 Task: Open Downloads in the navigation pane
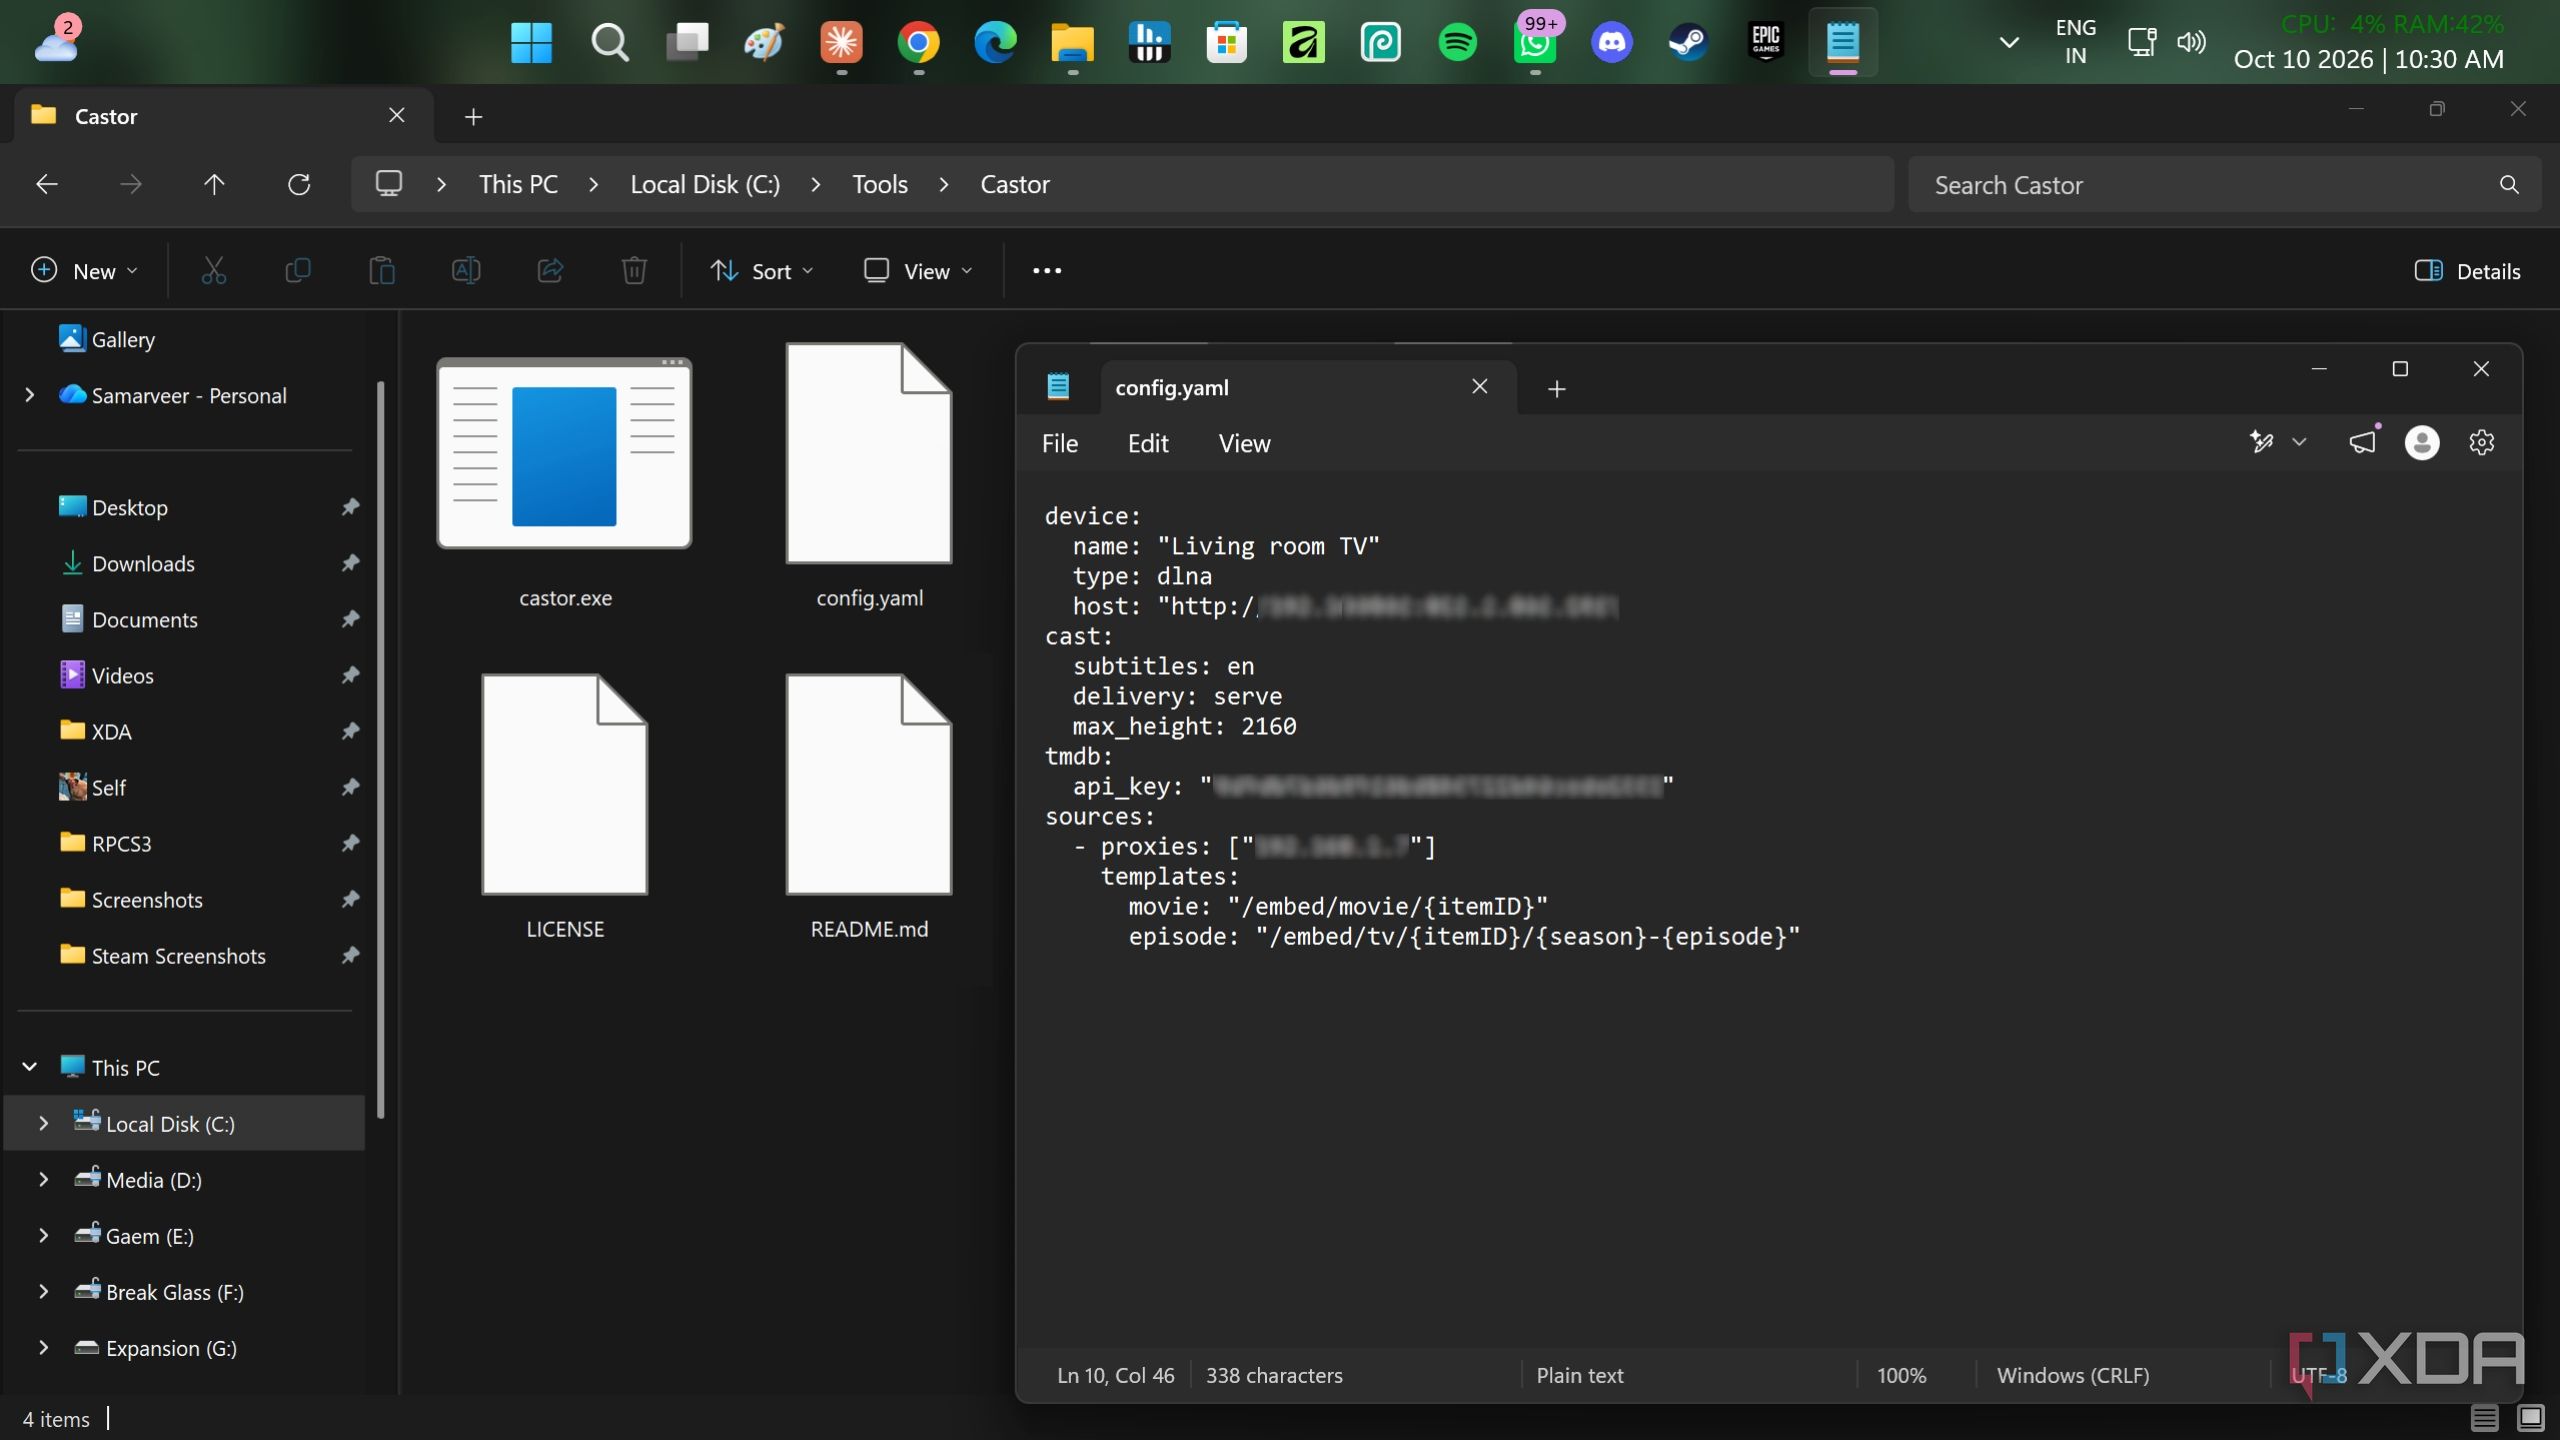pos(143,563)
